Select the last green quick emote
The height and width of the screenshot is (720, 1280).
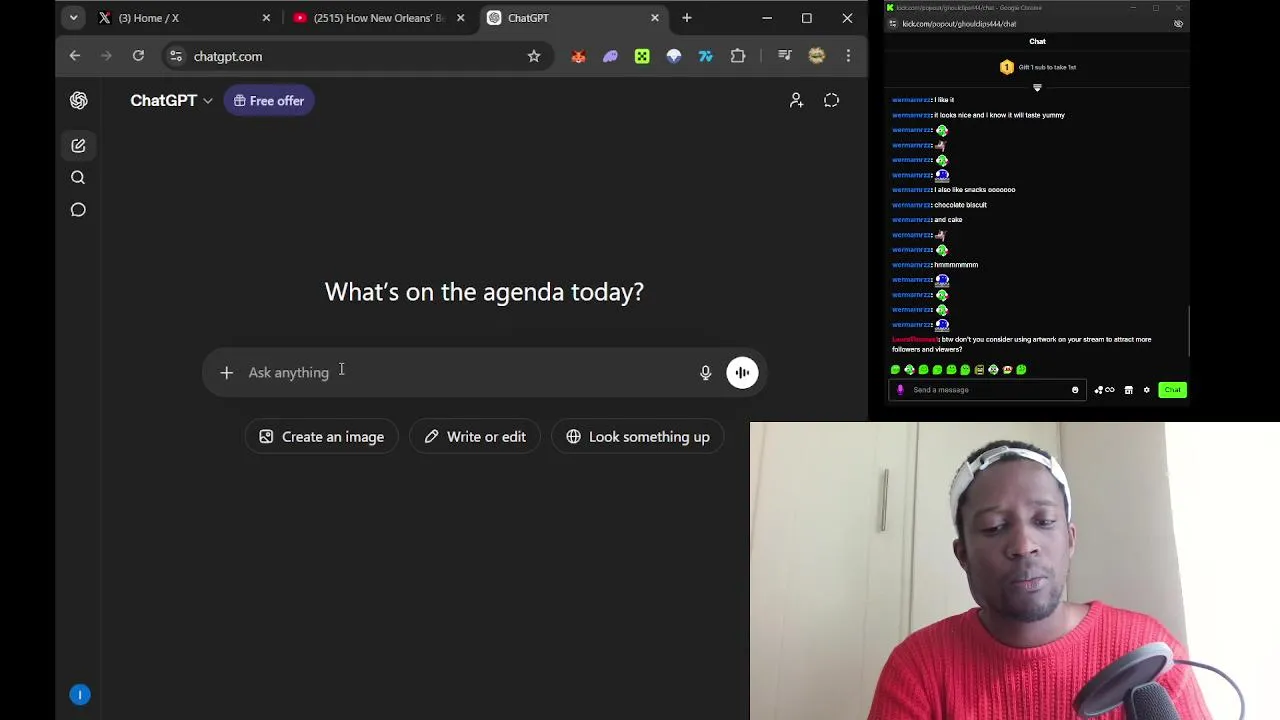click(1021, 370)
